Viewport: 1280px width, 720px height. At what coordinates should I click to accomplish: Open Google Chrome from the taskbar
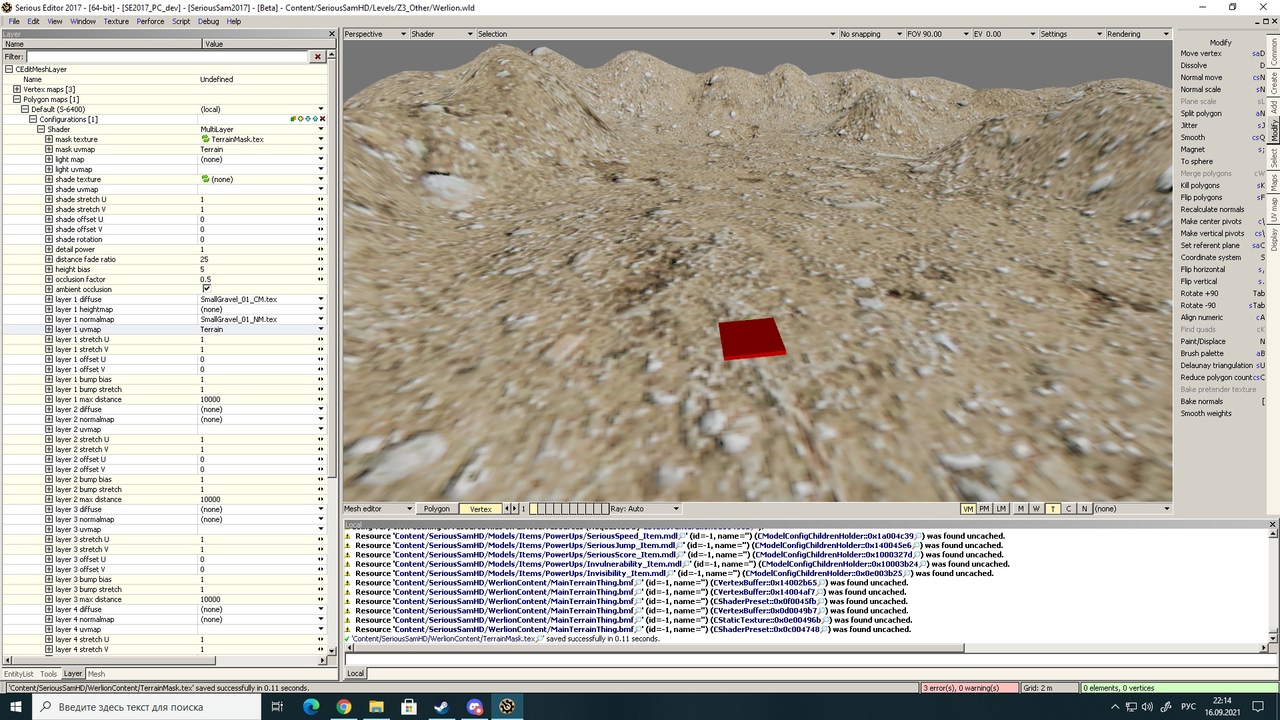343,706
